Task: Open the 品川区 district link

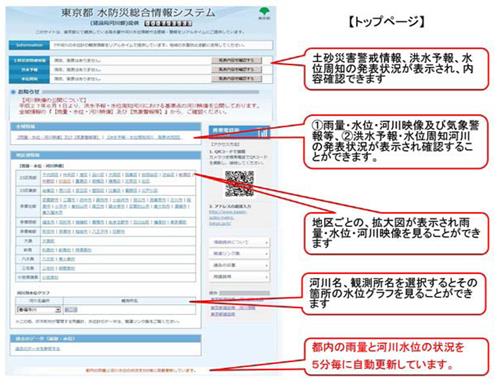Action: point(98,175)
